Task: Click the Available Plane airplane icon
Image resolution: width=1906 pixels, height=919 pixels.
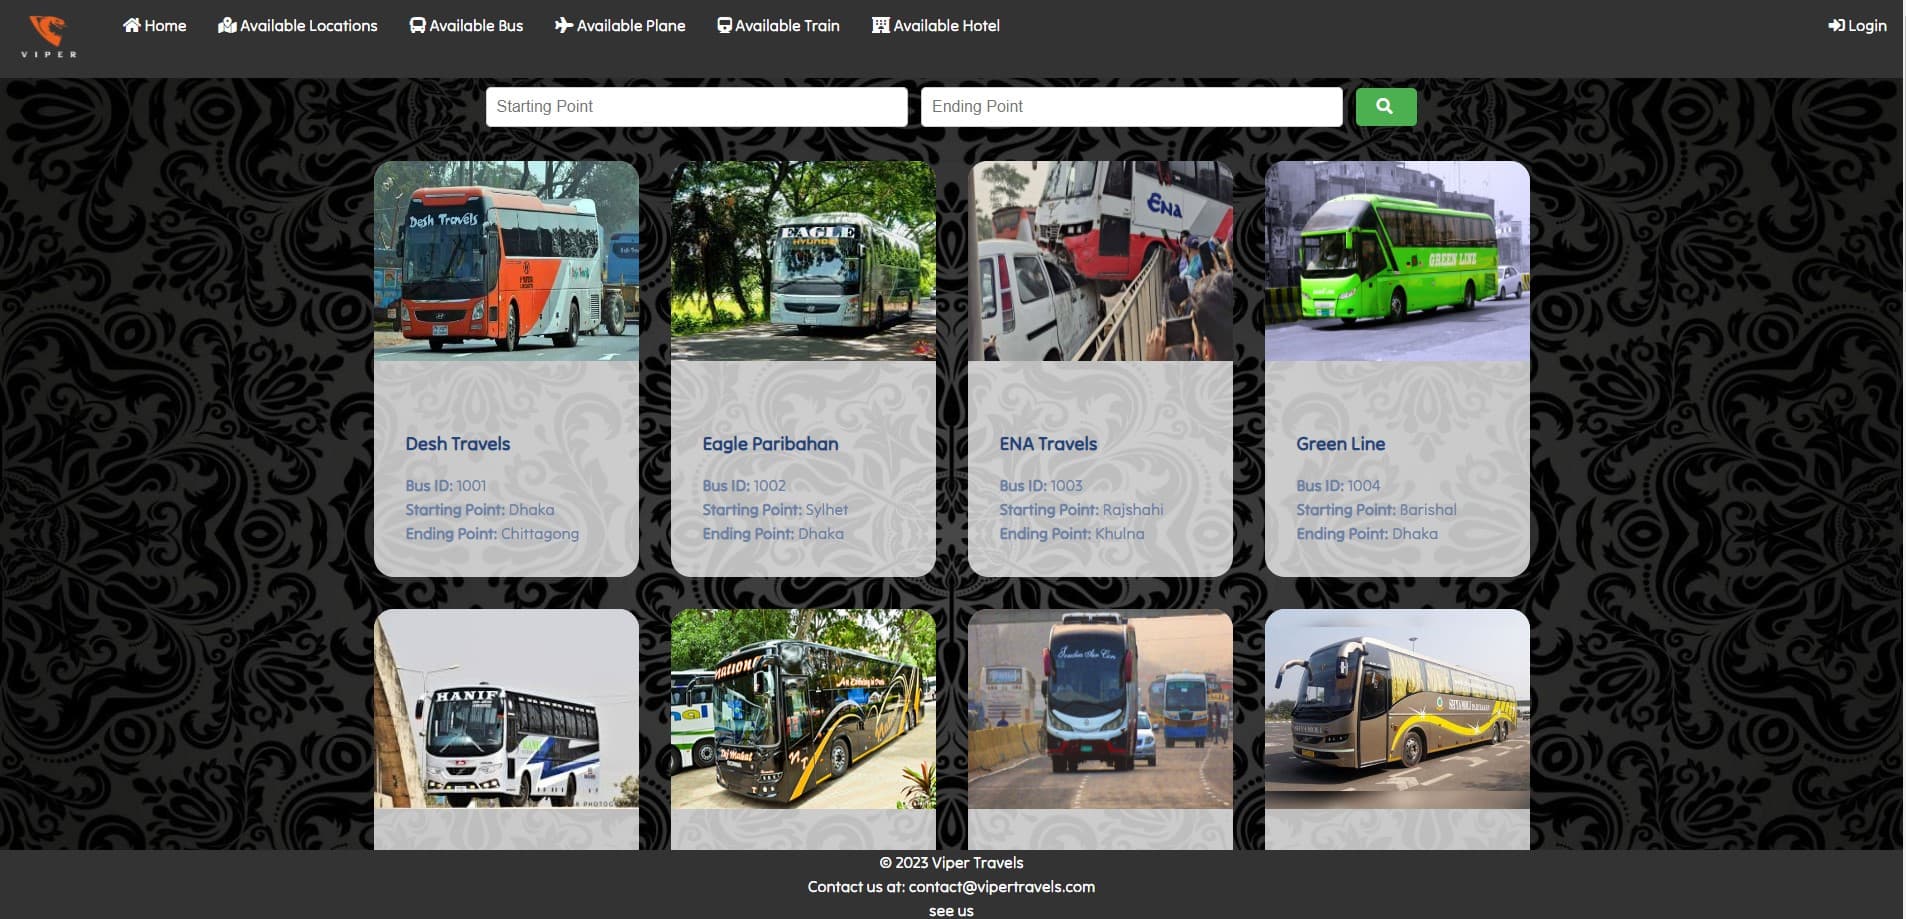Action: coord(564,25)
